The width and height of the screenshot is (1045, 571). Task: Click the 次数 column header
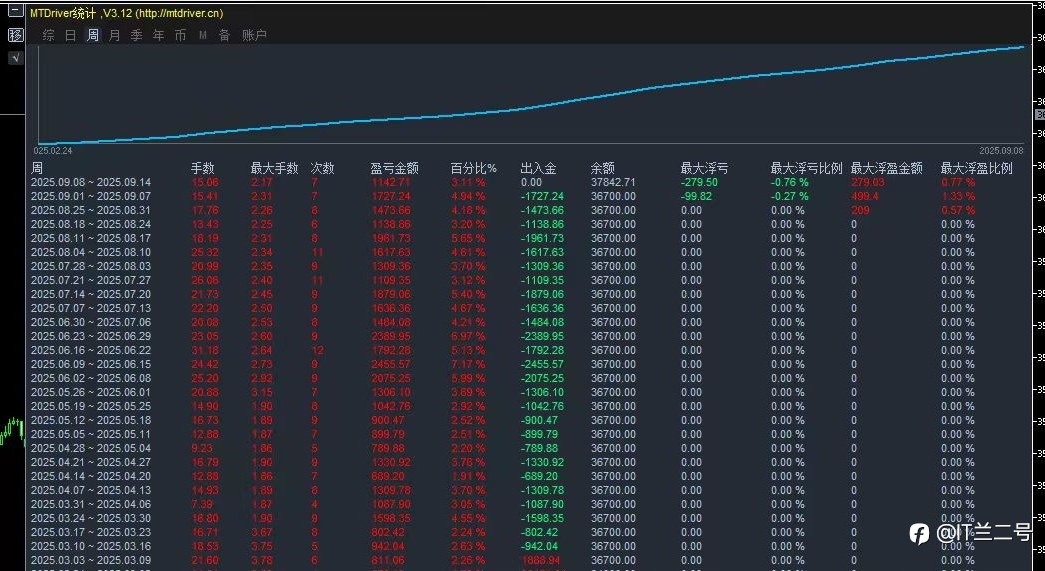point(323,169)
